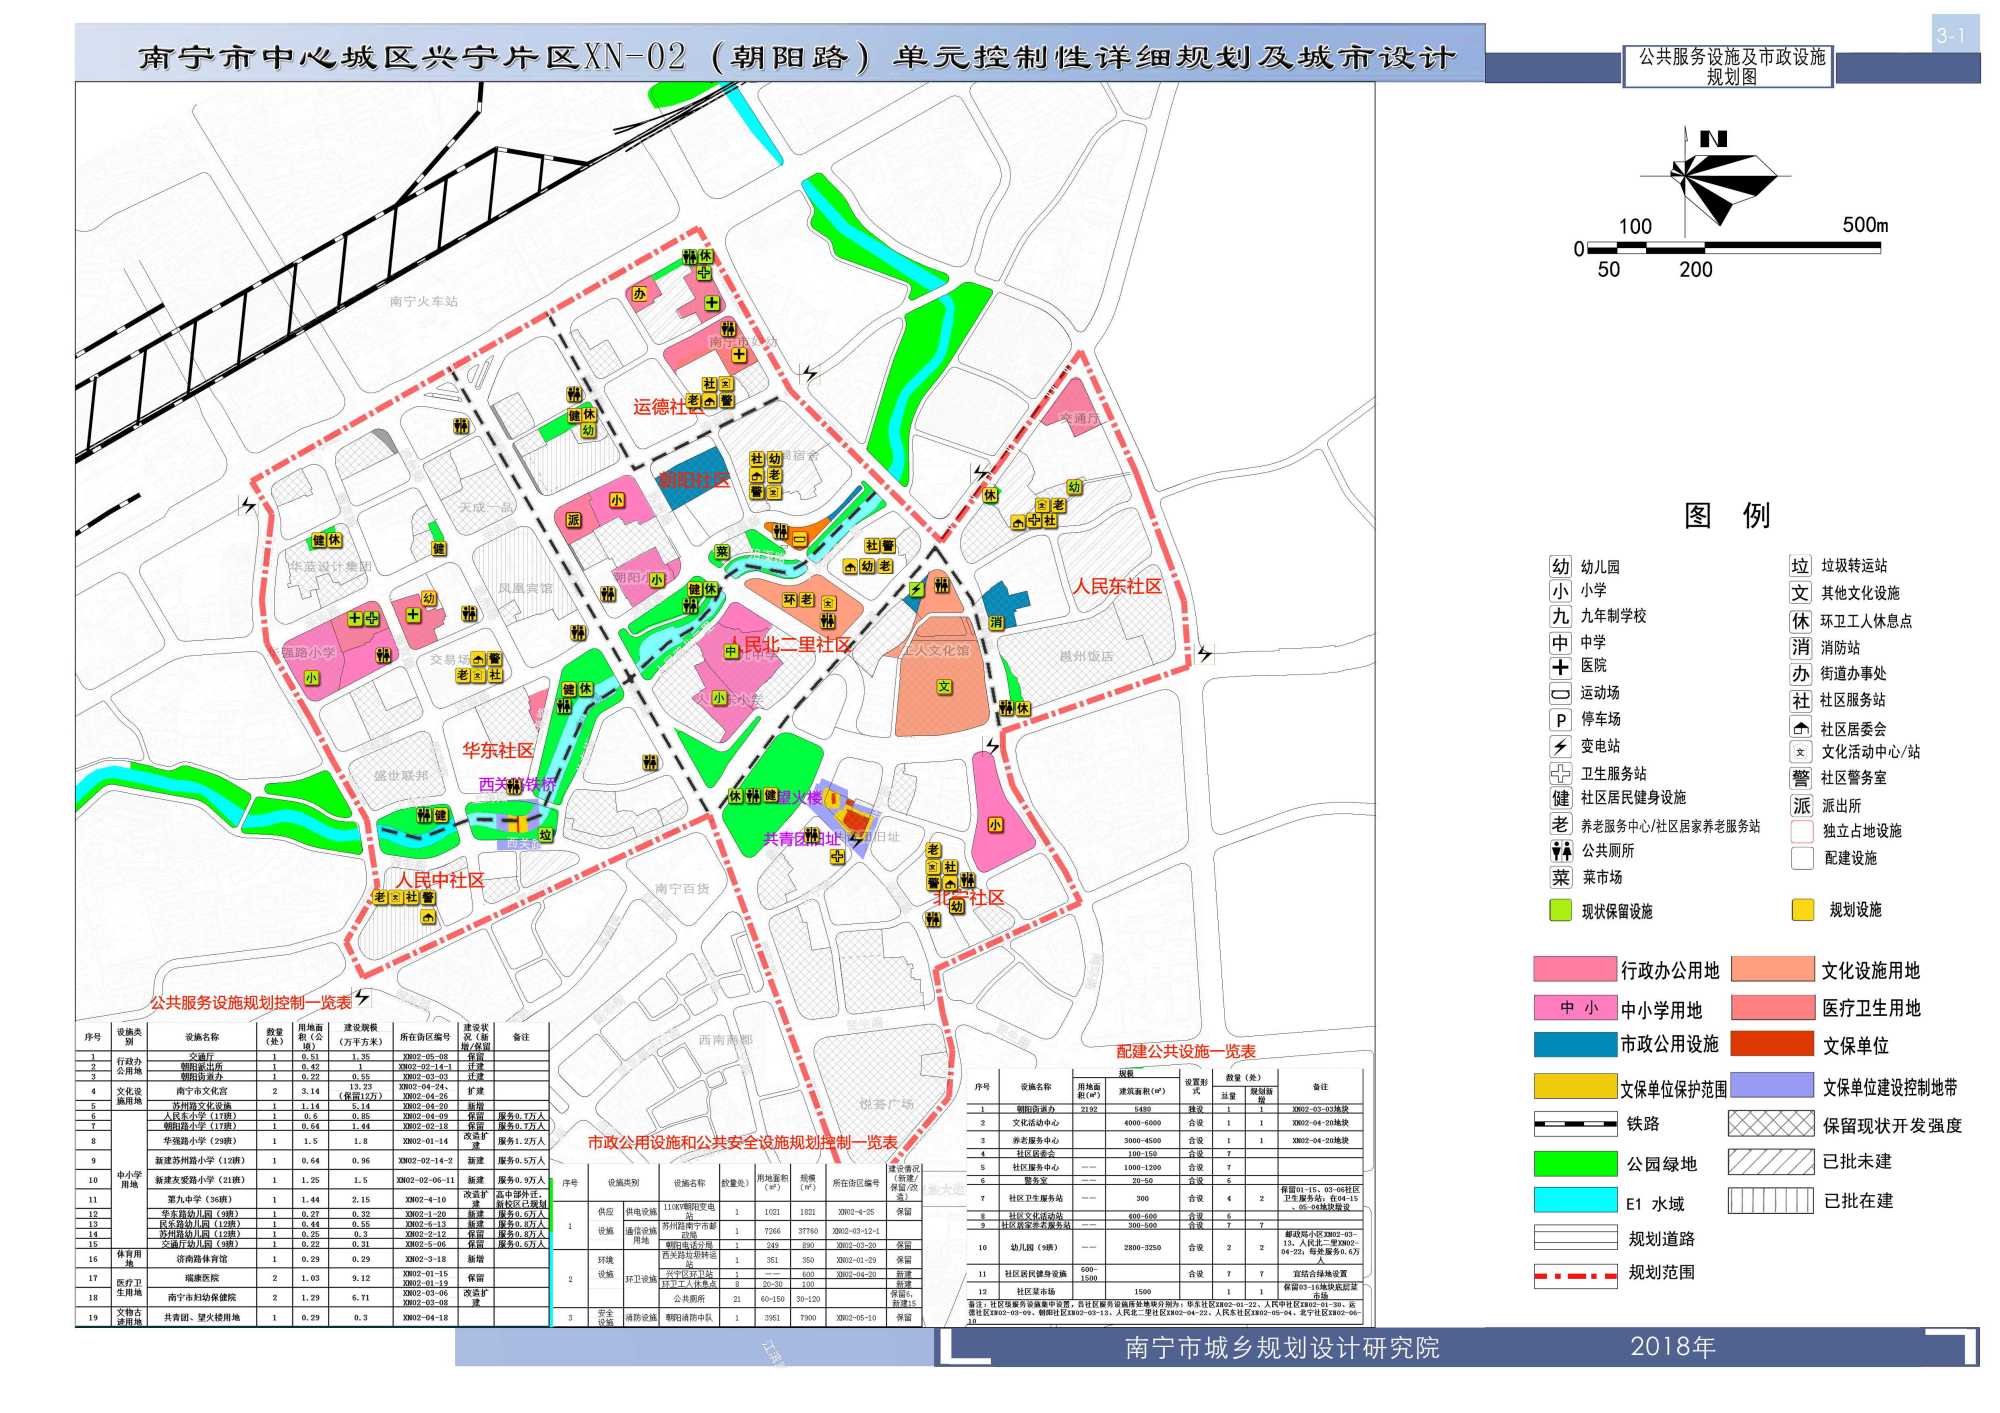Screen dimensions: 2000x1413
Task: Select the 社区警务室 legend icon
Action: click(1801, 778)
